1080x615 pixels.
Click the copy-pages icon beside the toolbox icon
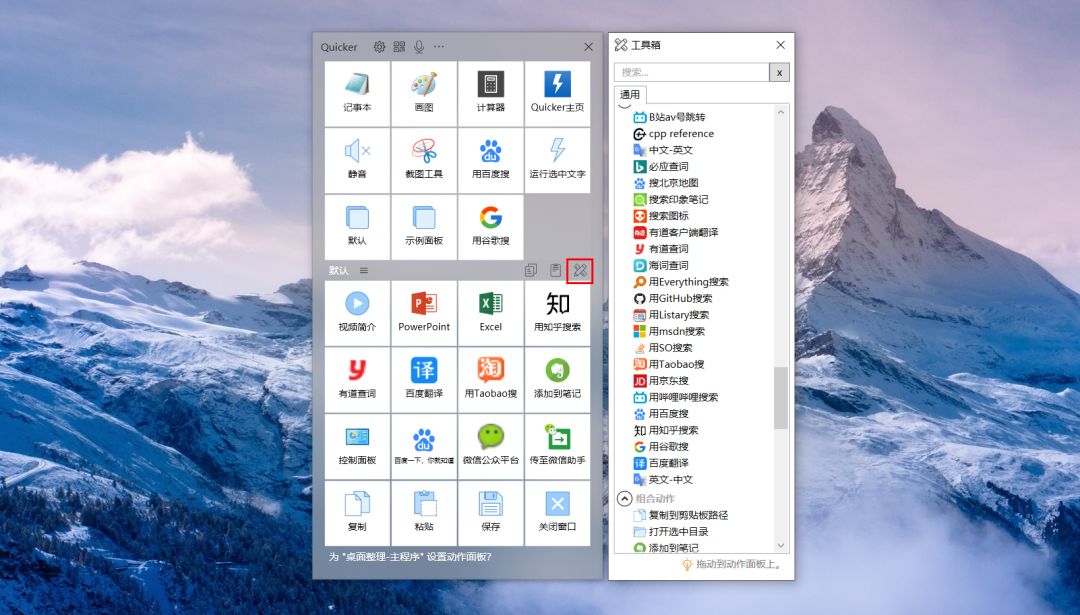pos(530,271)
